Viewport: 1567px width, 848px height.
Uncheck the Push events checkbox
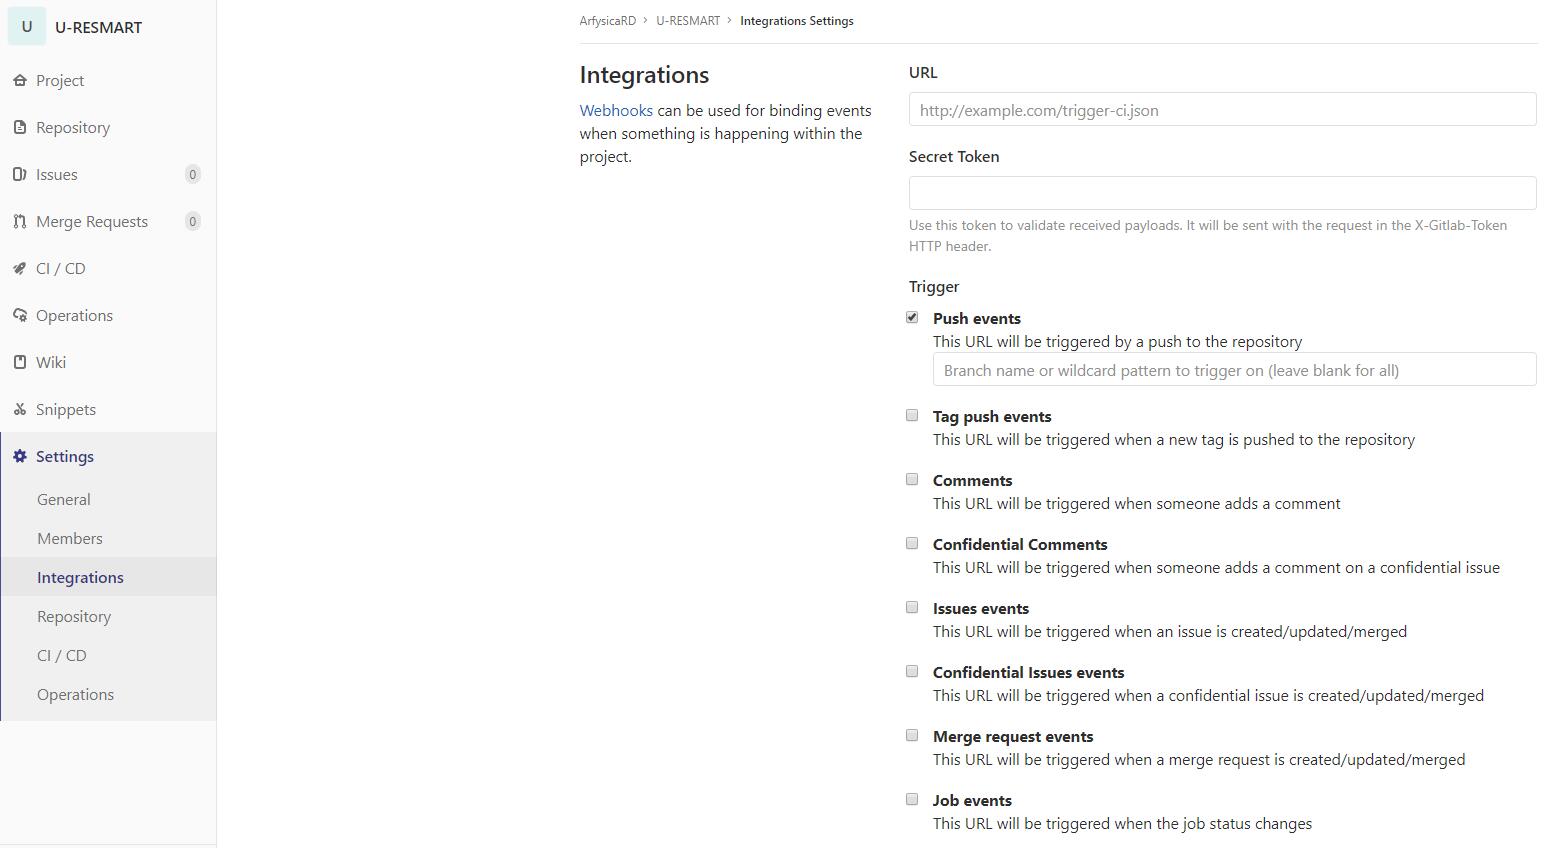click(912, 317)
